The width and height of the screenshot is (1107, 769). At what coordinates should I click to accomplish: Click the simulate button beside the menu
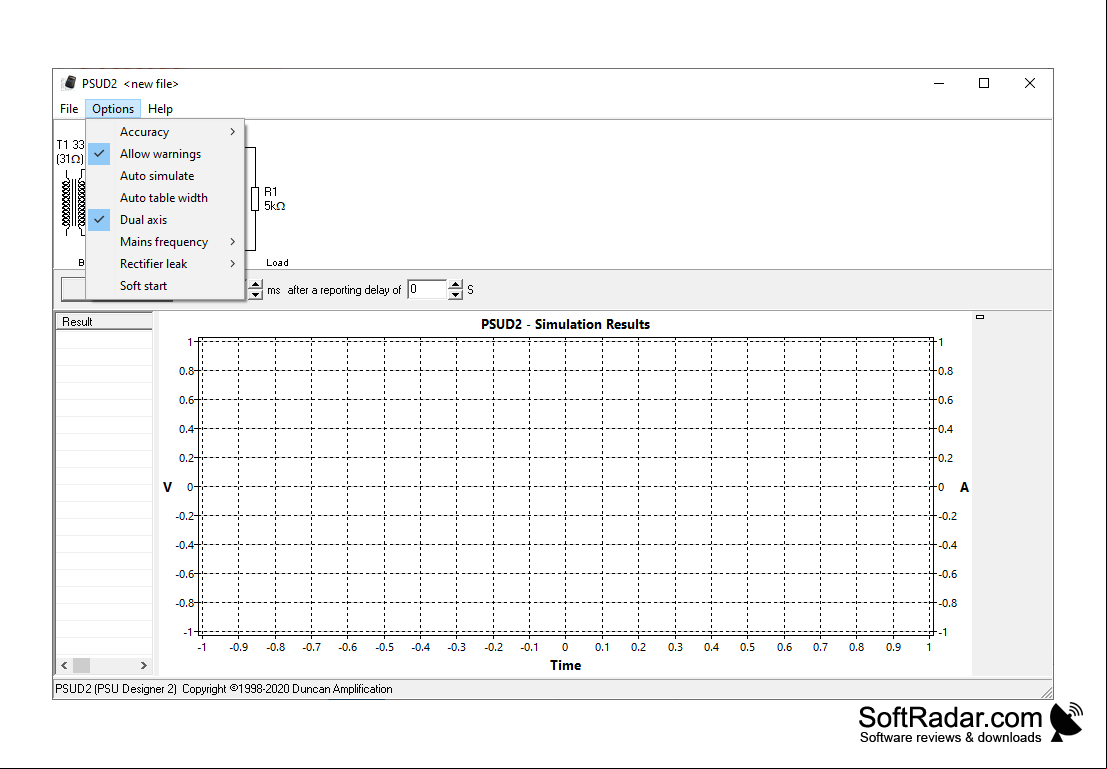(x=73, y=289)
